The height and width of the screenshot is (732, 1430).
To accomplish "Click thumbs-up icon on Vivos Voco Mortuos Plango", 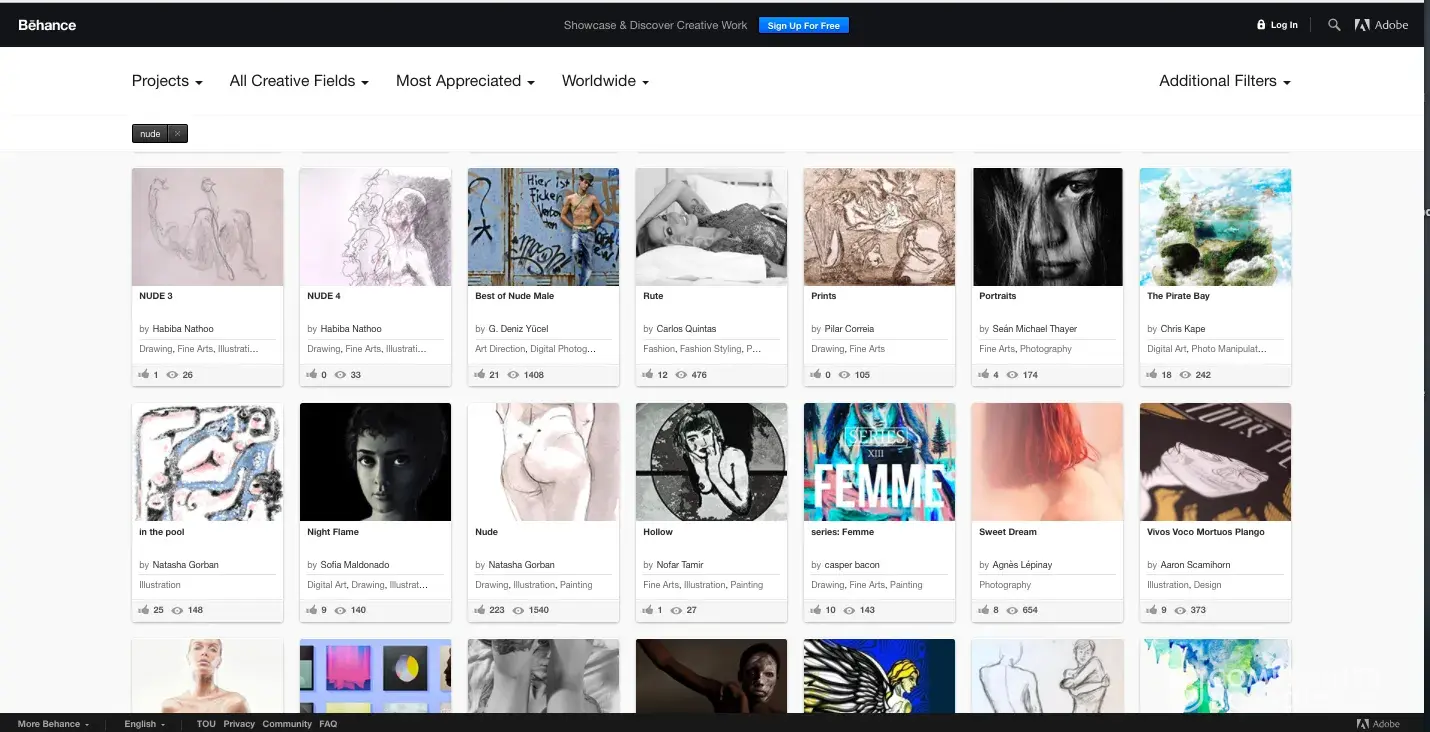I will (1152, 610).
